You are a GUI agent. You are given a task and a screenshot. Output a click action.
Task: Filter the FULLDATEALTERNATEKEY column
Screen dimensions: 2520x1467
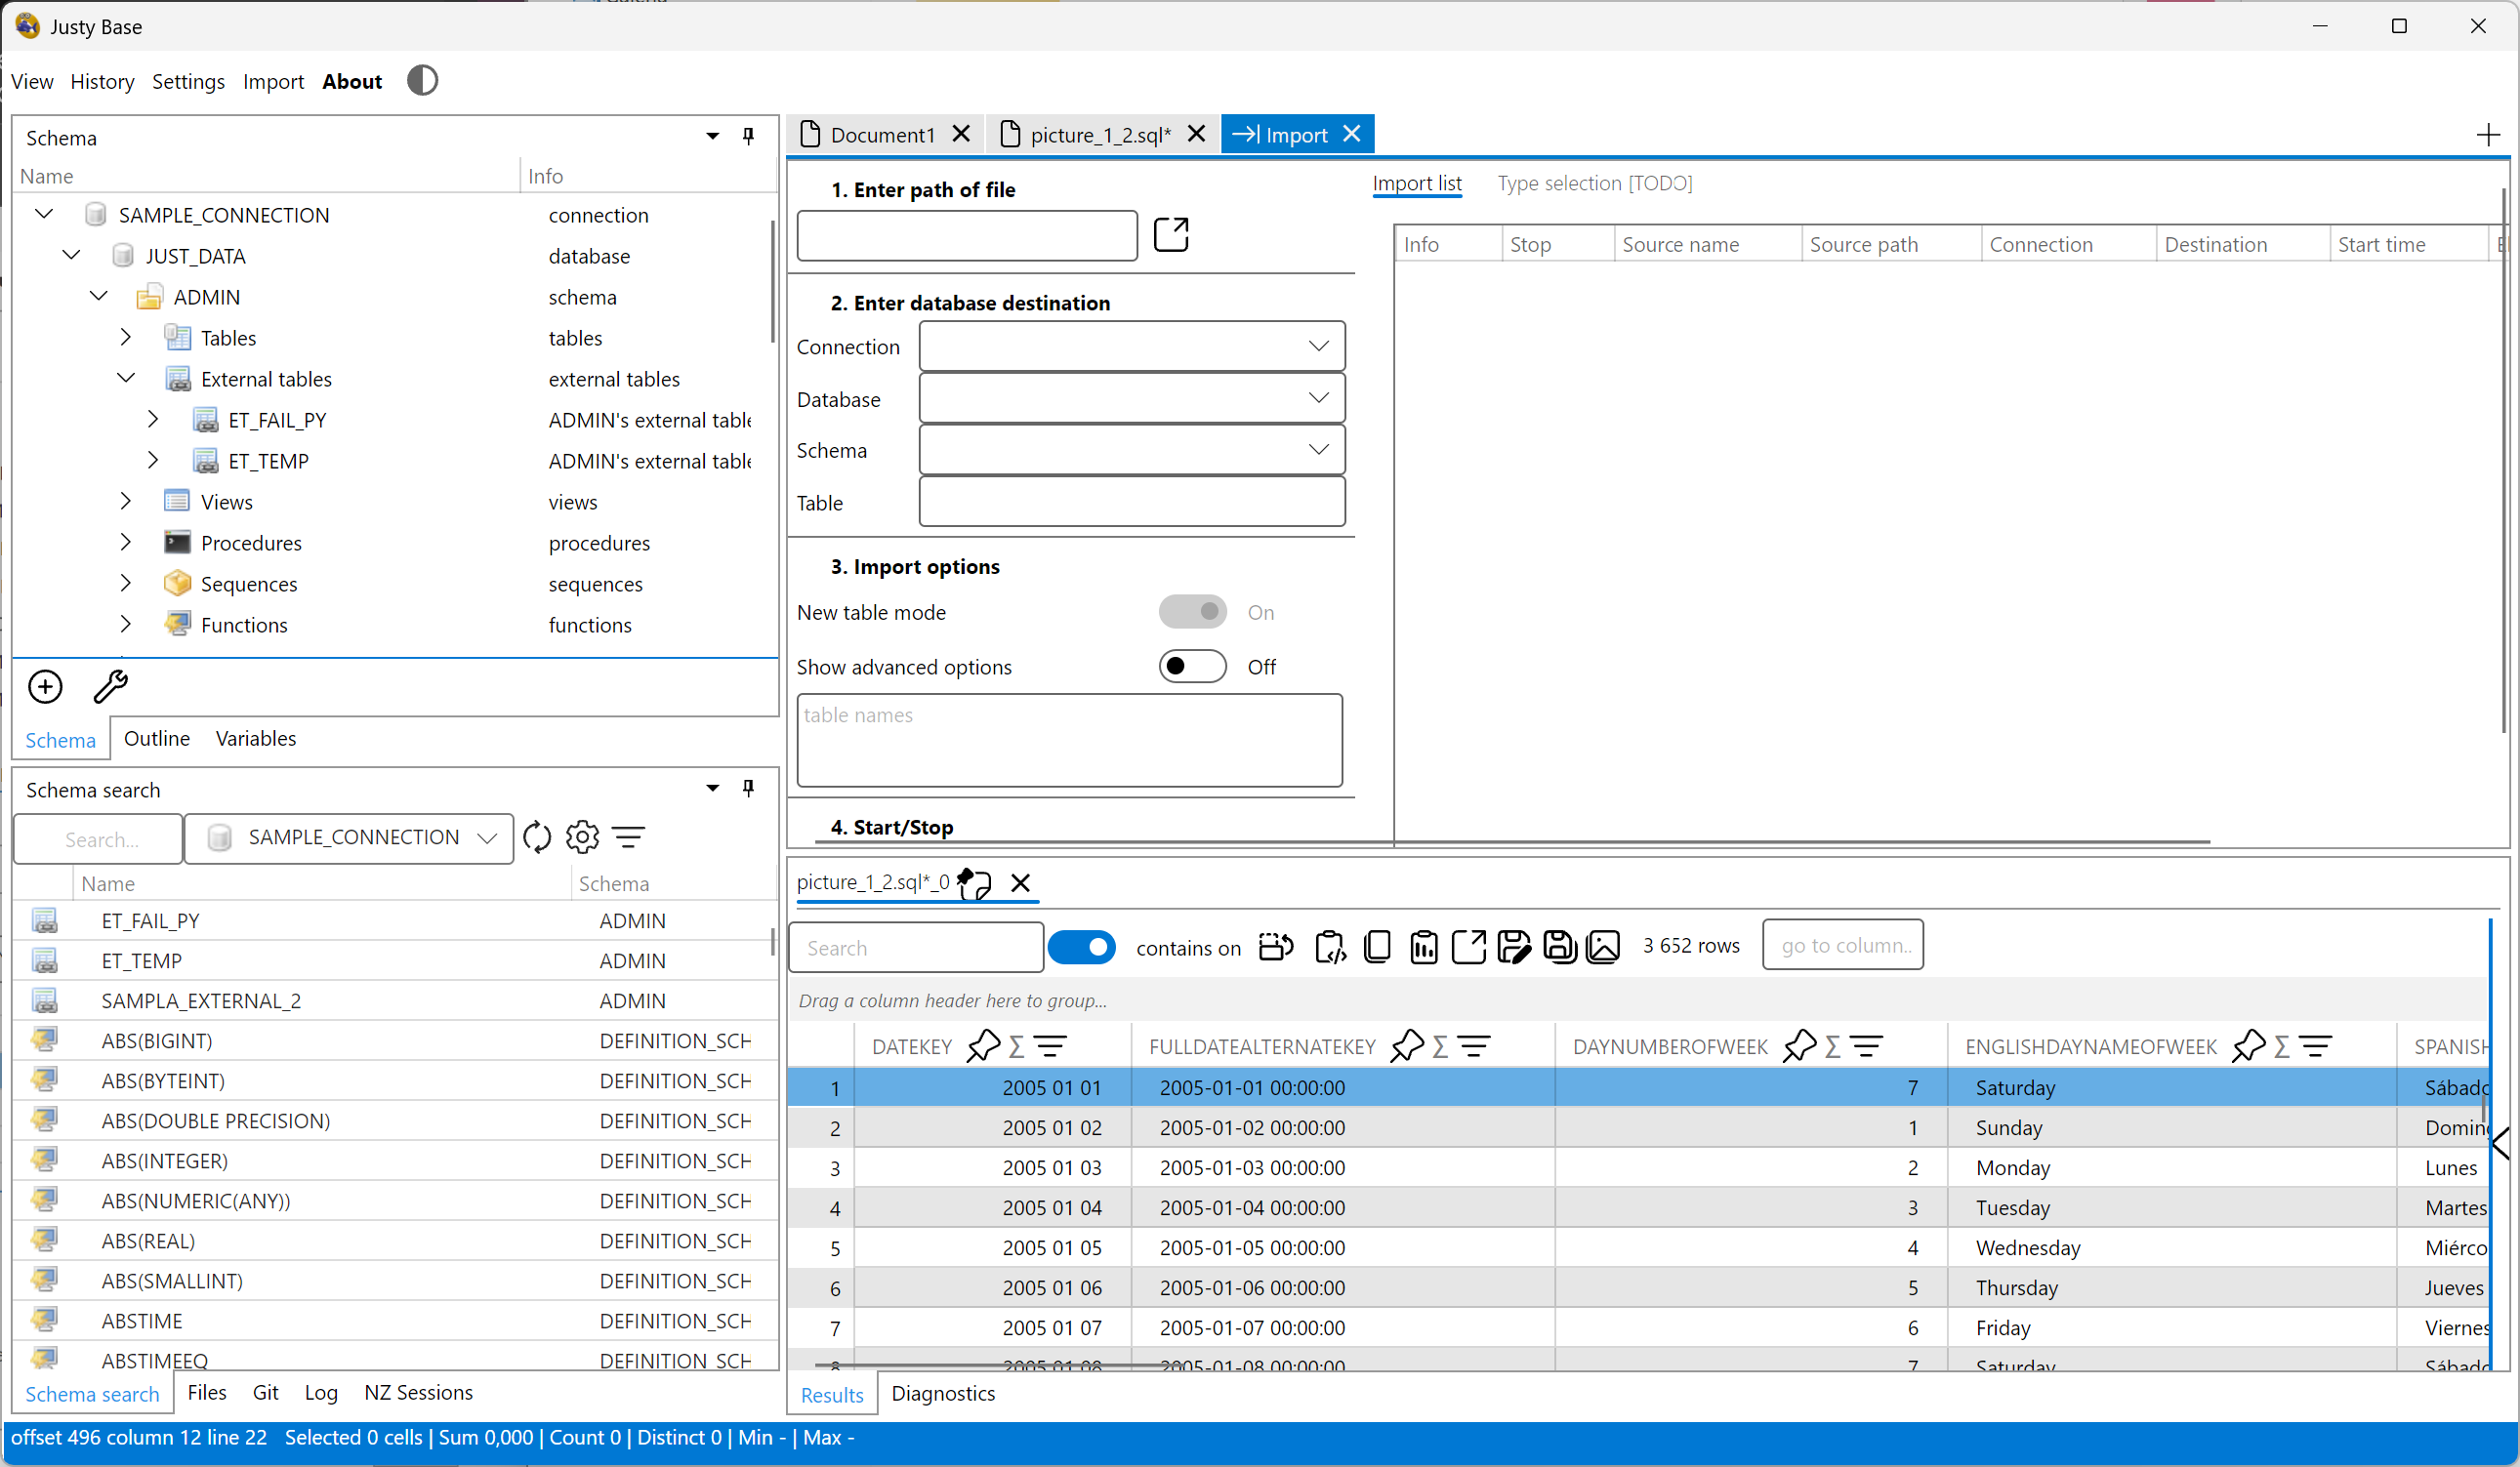[1474, 1047]
